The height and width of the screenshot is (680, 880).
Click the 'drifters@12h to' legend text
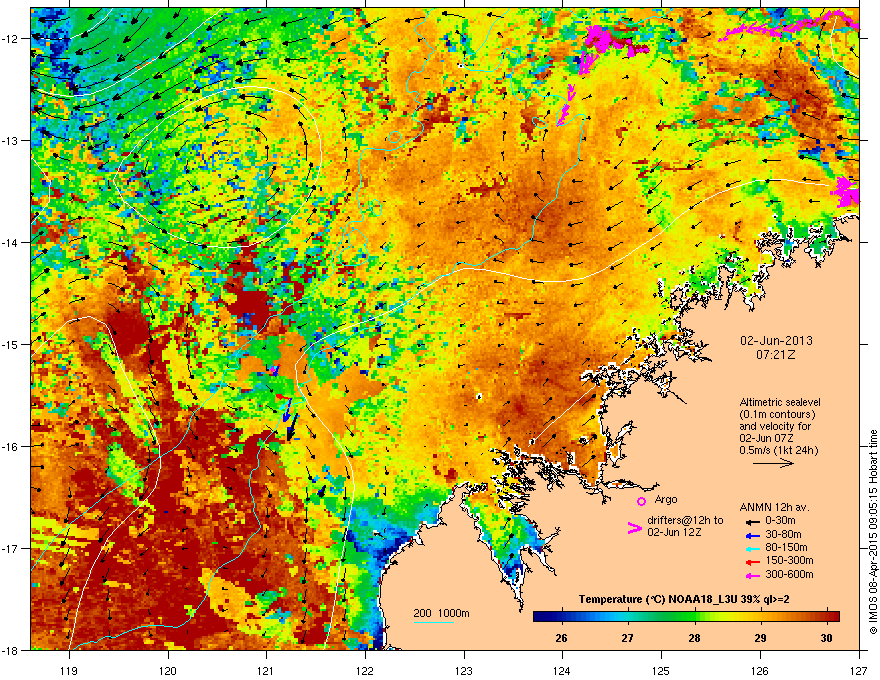pos(685,521)
